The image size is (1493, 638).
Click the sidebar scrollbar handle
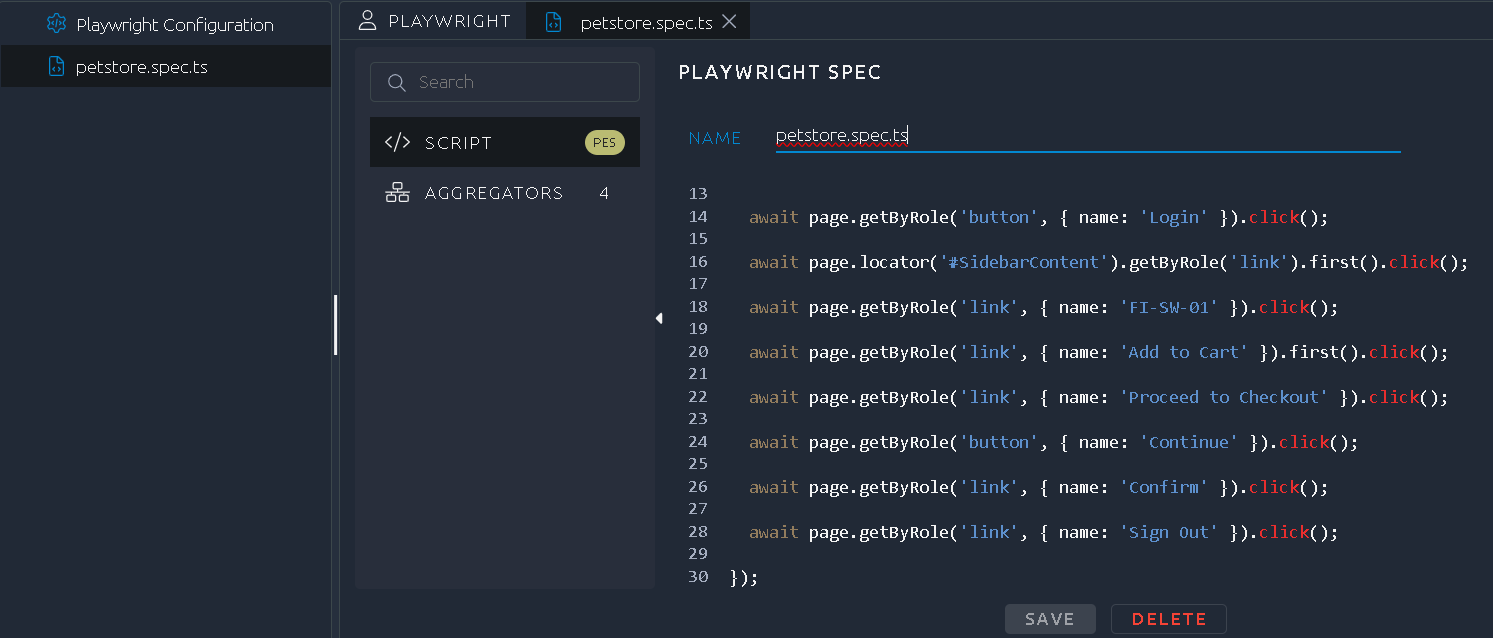coord(335,325)
